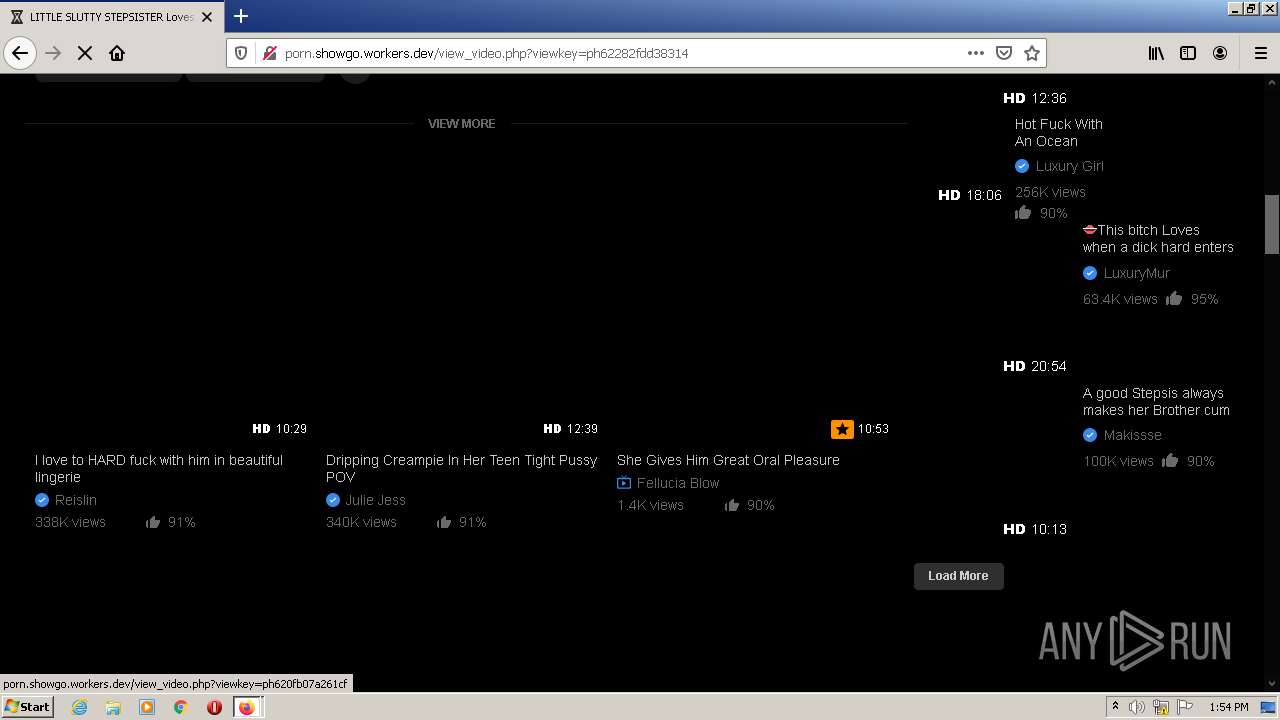Go back to the previous page
Screen dimensions: 1280x720
[20, 53]
